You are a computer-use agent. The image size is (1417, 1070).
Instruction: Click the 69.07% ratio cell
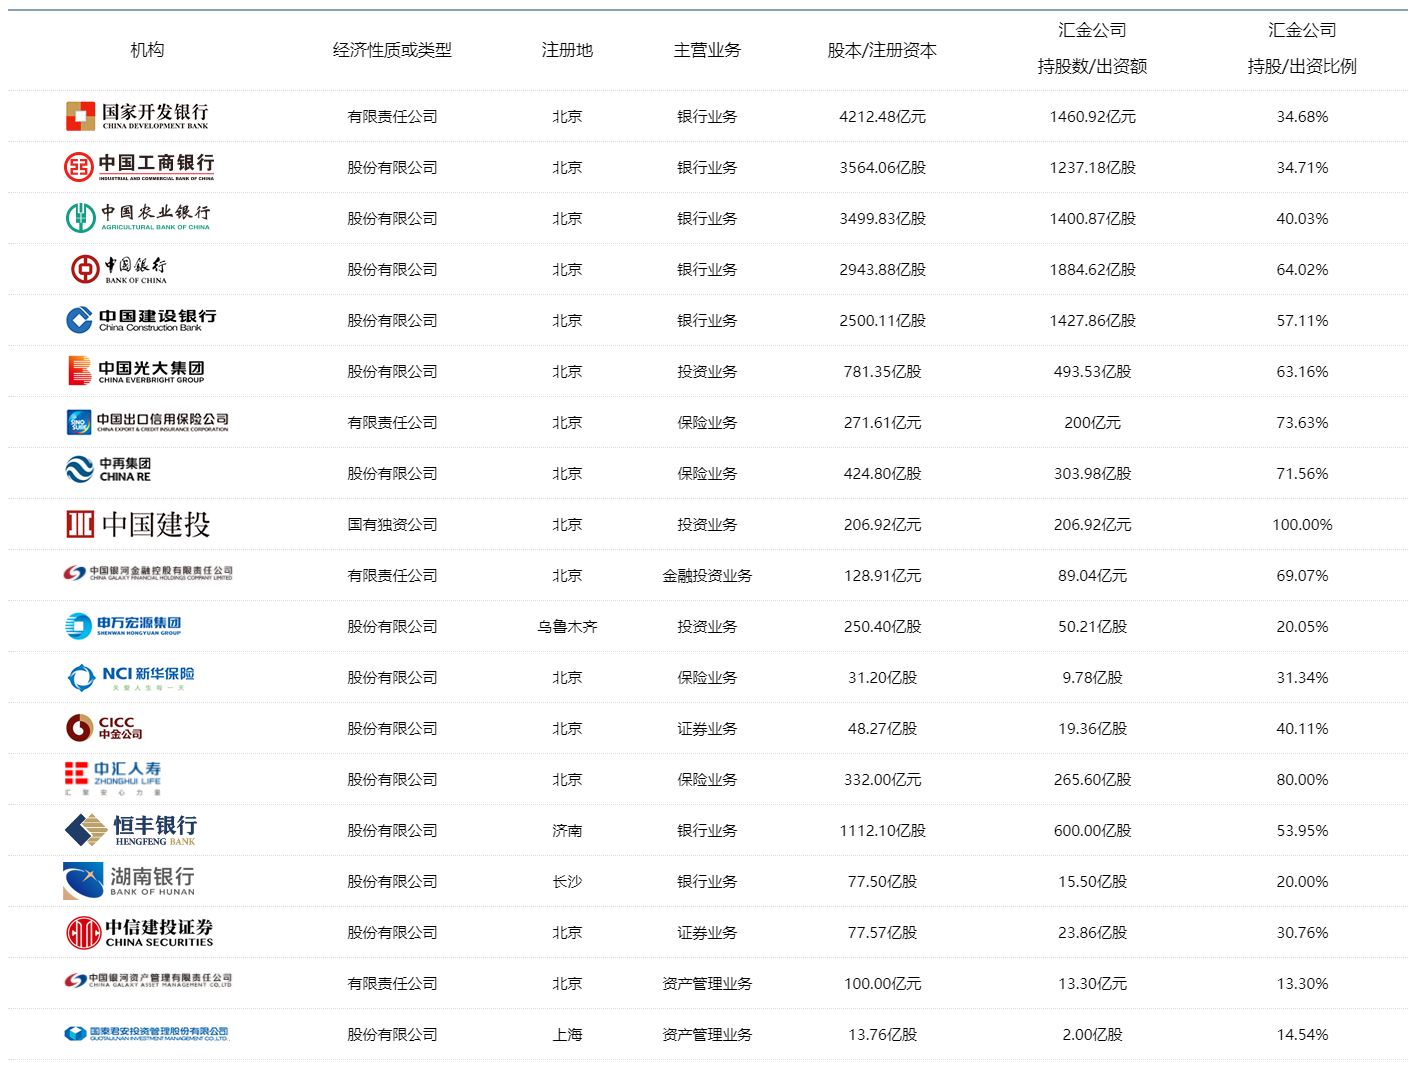[x=1302, y=576]
